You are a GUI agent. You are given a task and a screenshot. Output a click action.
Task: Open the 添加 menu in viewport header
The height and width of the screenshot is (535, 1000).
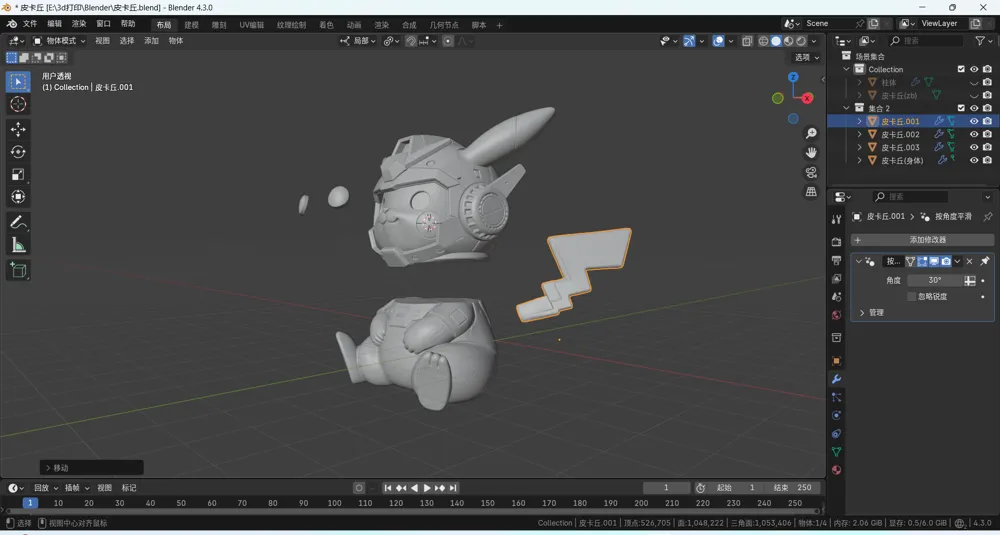click(x=151, y=41)
